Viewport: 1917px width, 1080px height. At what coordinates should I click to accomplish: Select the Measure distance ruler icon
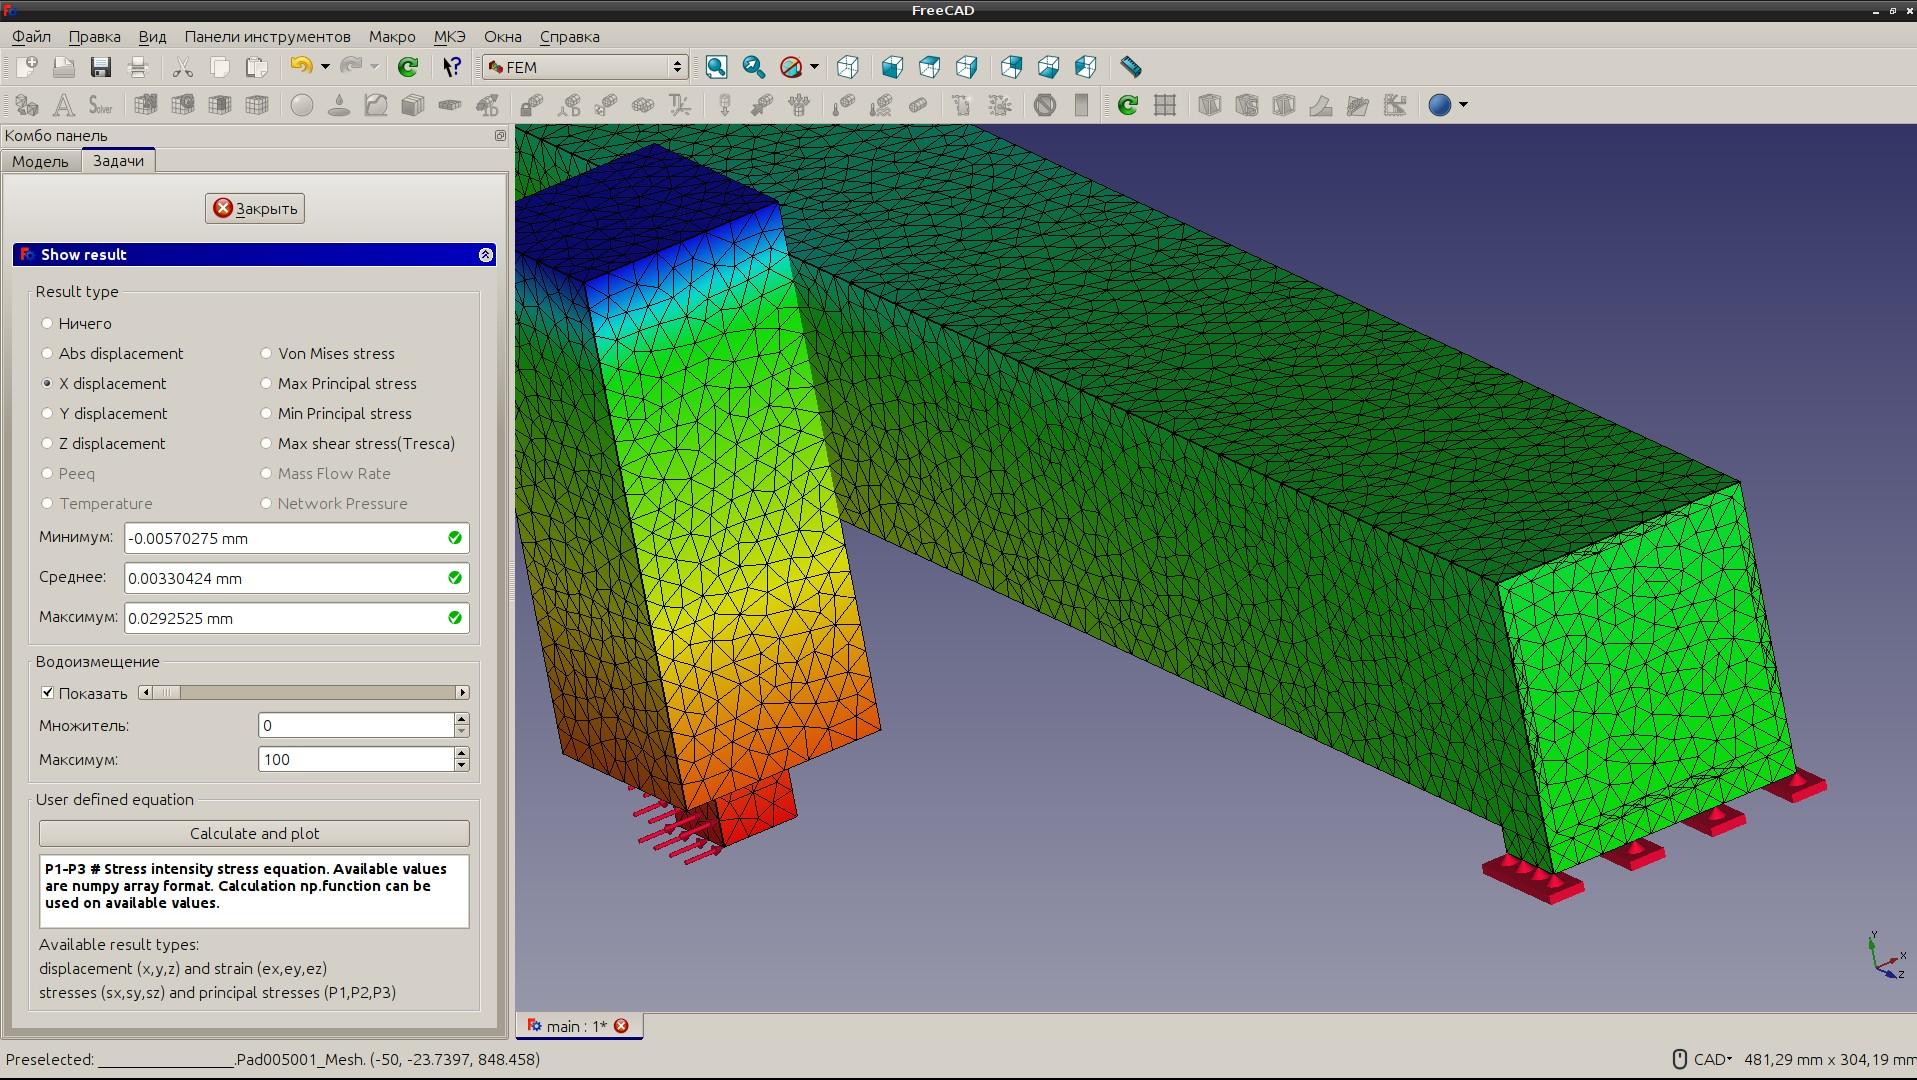click(x=1131, y=67)
